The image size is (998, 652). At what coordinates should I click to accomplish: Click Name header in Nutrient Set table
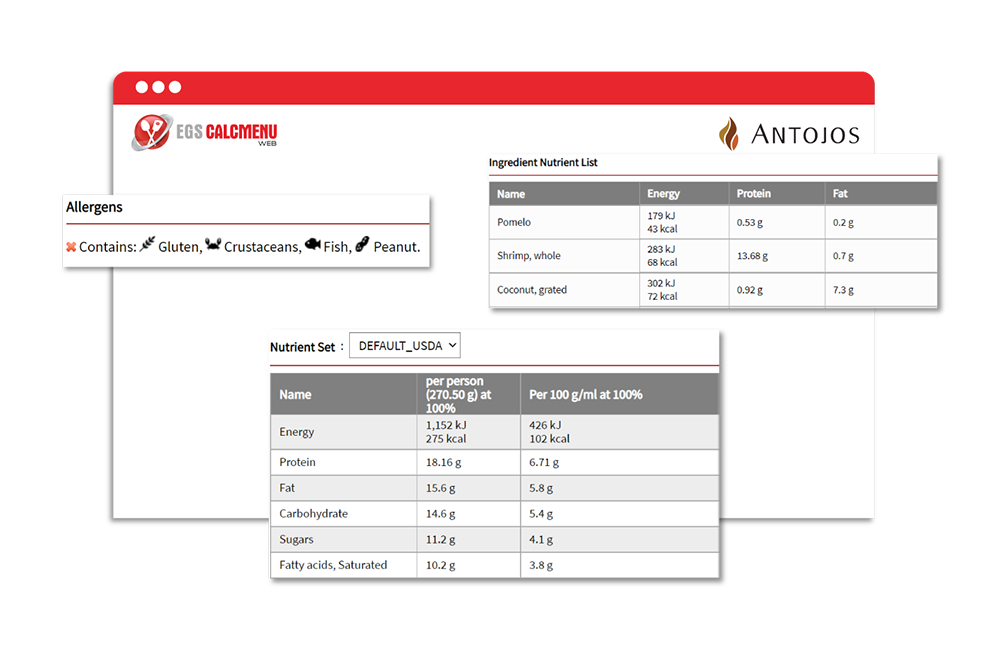click(295, 395)
